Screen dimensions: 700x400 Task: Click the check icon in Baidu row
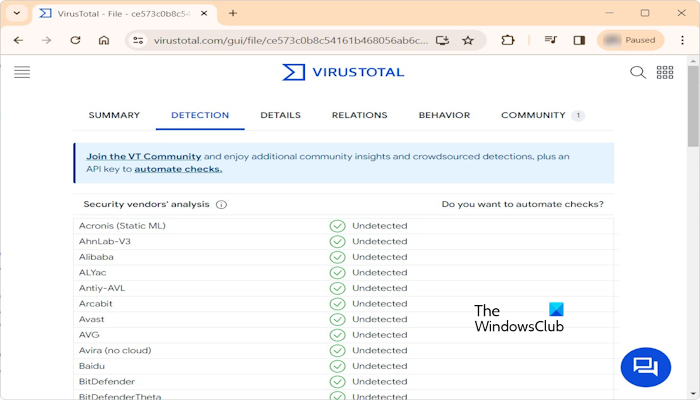coord(338,366)
